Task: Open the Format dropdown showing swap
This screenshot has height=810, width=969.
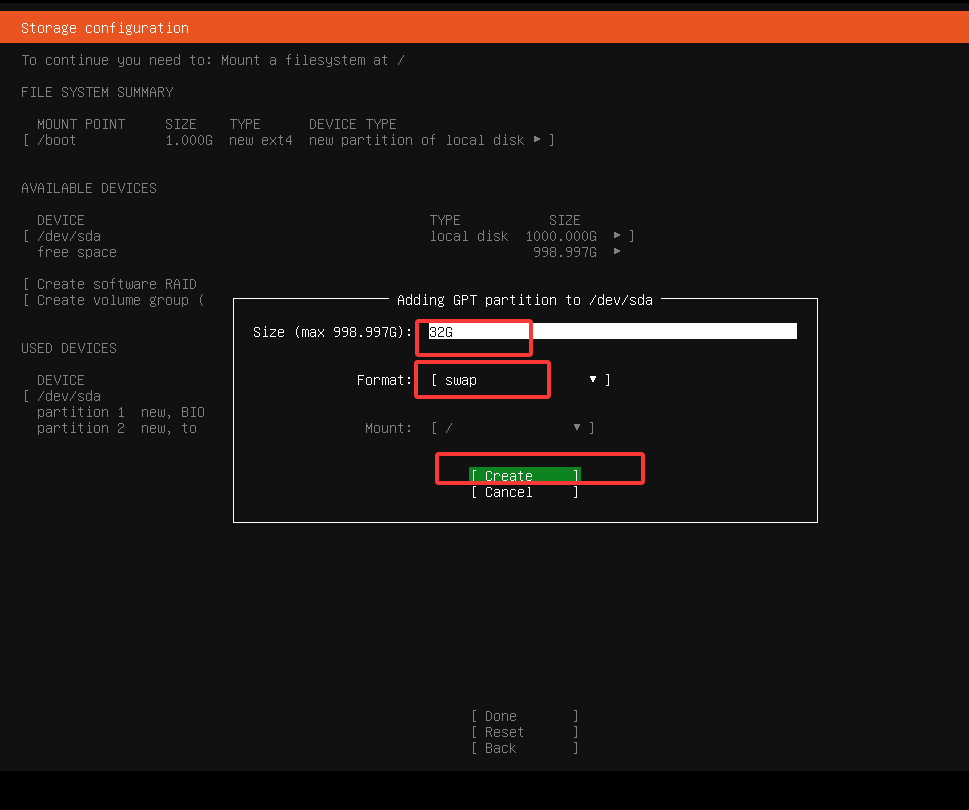Action: 482,379
